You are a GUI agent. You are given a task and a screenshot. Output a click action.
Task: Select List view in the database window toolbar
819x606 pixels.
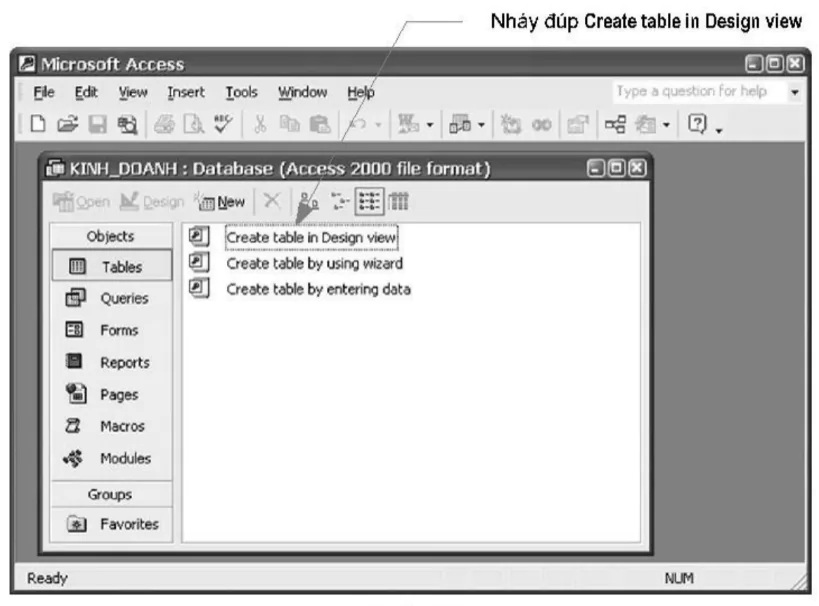point(369,201)
